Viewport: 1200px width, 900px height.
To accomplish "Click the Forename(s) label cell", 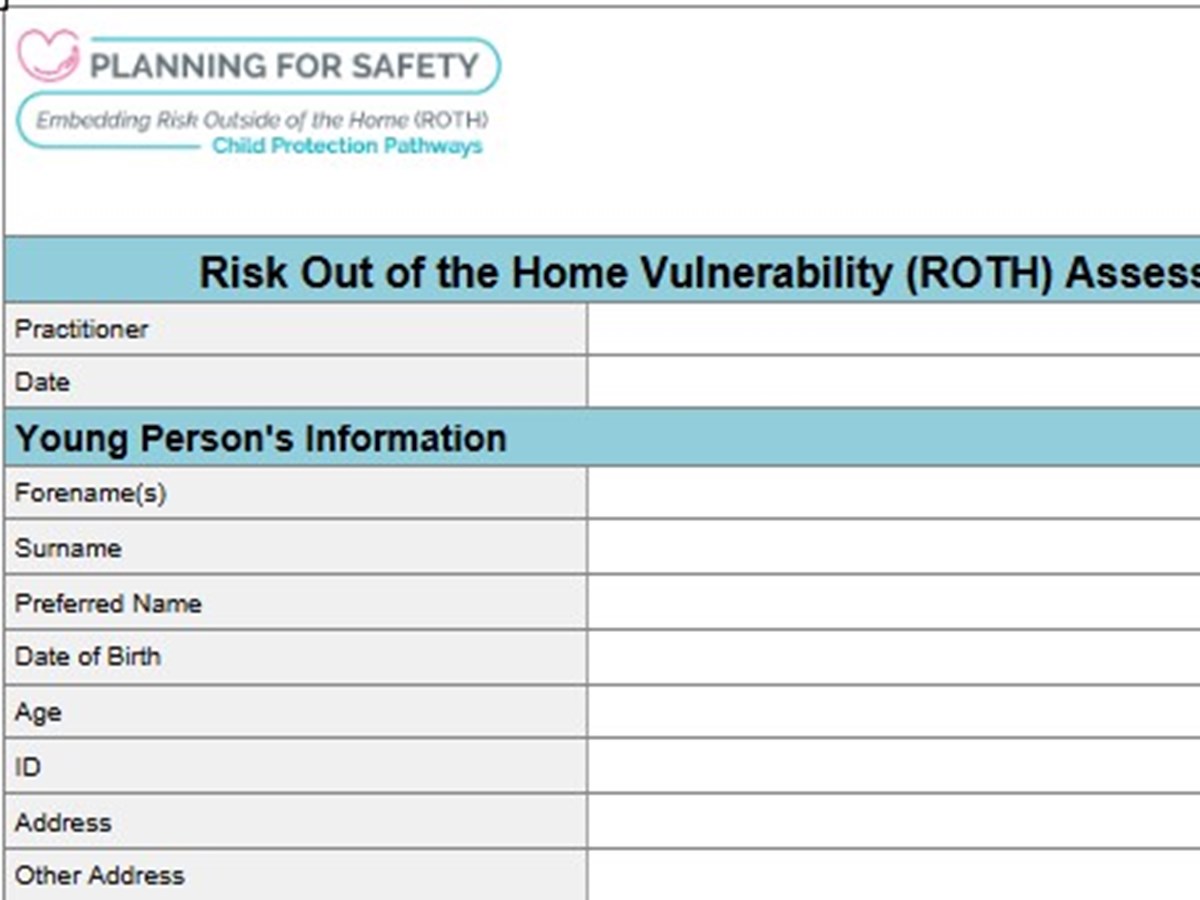I will click(295, 493).
